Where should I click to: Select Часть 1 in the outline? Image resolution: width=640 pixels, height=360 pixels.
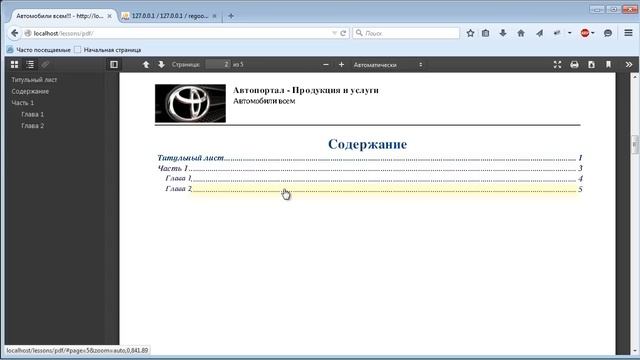pyautogui.click(x=23, y=103)
